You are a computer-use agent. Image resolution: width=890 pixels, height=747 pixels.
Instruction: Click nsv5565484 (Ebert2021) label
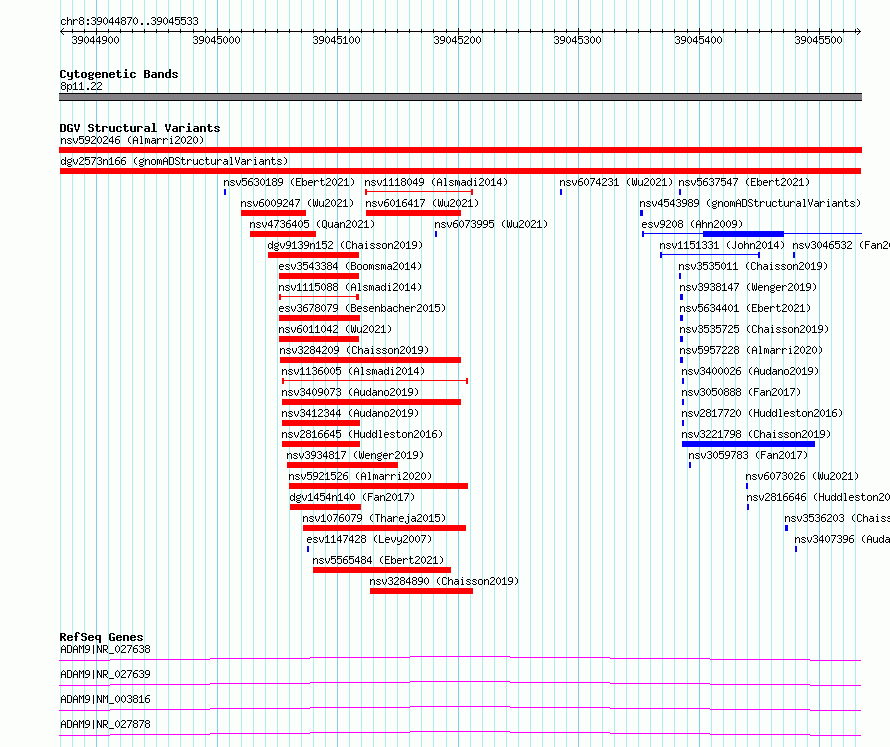[x=378, y=560]
